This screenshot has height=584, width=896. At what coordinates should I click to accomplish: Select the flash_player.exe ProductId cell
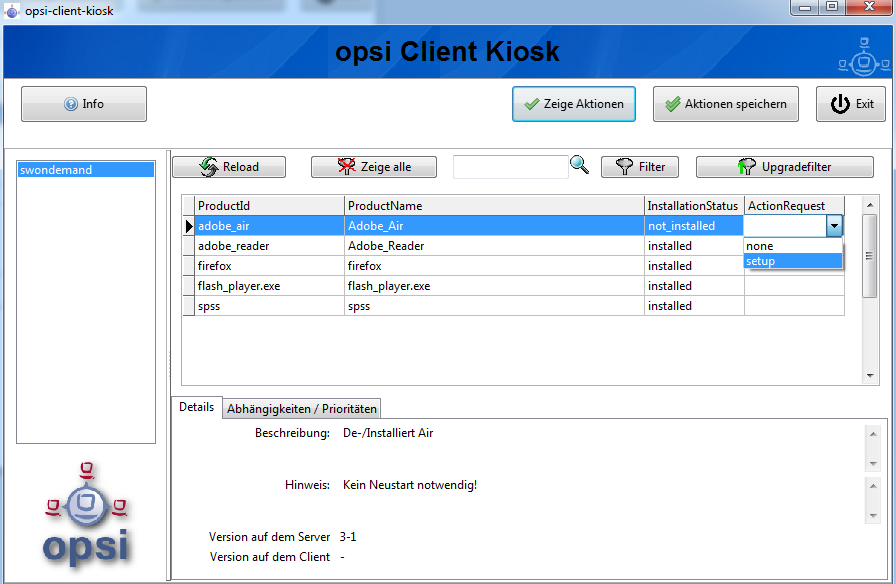(x=269, y=286)
